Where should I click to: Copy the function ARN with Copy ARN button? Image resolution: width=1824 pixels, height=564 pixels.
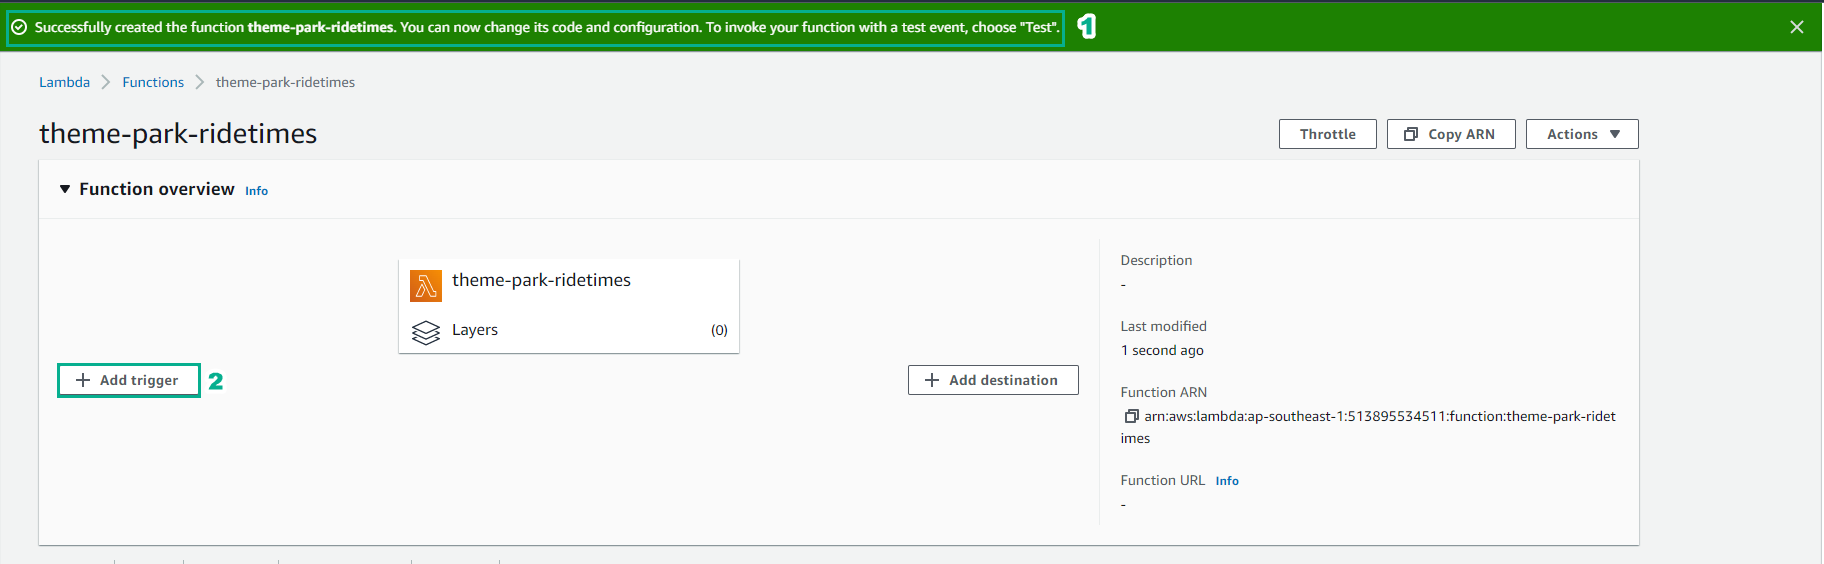click(x=1450, y=134)
